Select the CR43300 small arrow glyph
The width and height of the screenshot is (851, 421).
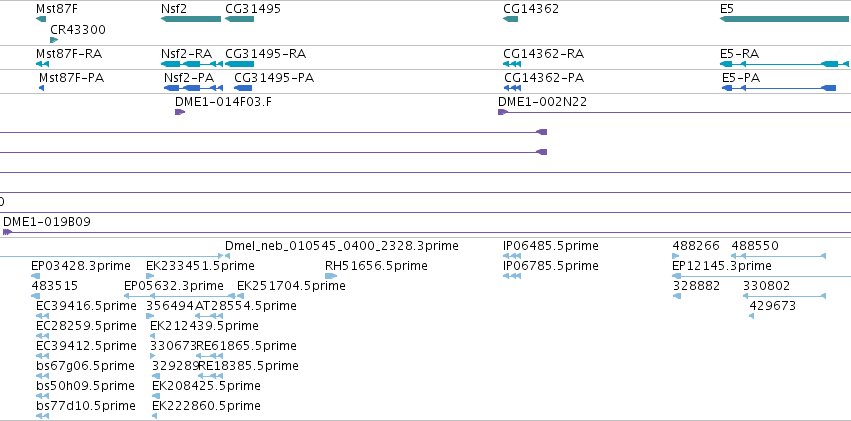pyautogui.click(x=54, y=40)
